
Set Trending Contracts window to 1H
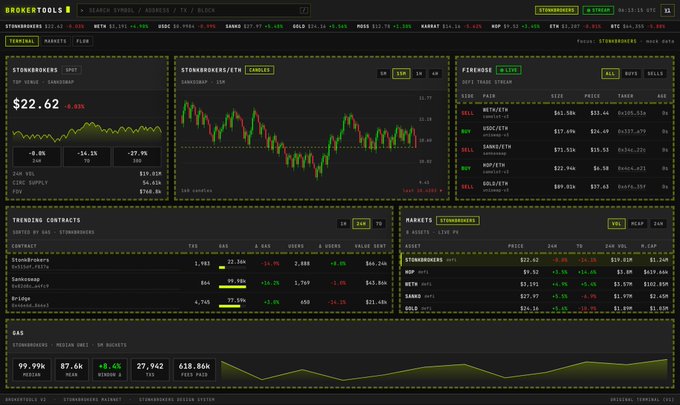tap(343, 224)
